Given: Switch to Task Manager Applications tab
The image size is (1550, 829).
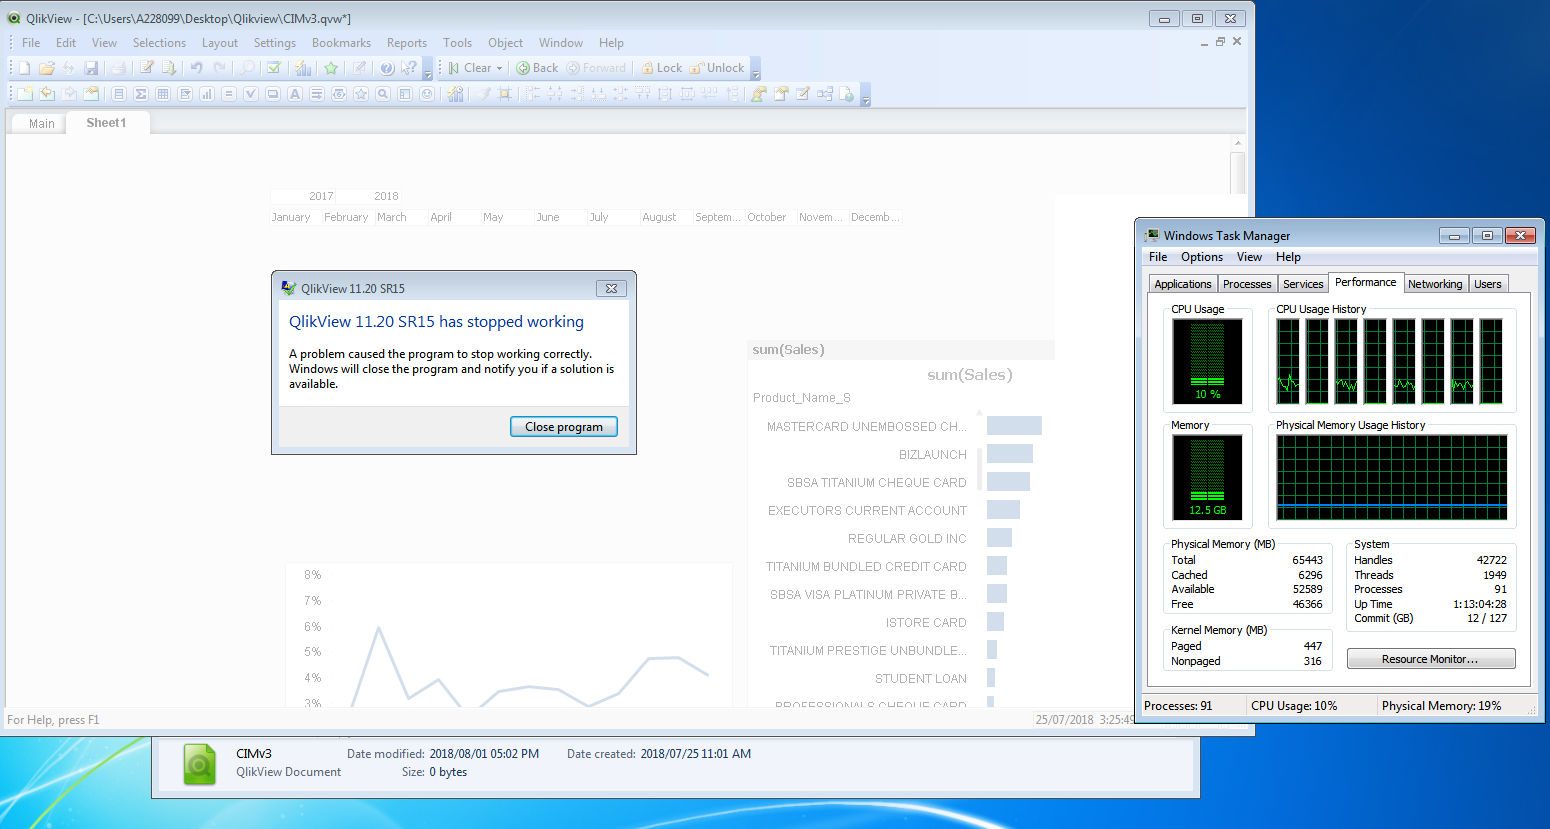Looking at the screenshot, I should [1183, 284].
